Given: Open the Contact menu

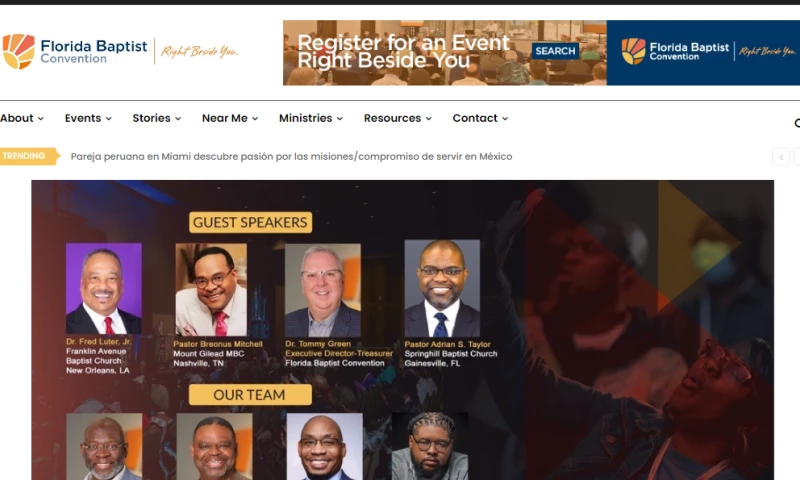Looking at the screenshot, I should (480, 118).
